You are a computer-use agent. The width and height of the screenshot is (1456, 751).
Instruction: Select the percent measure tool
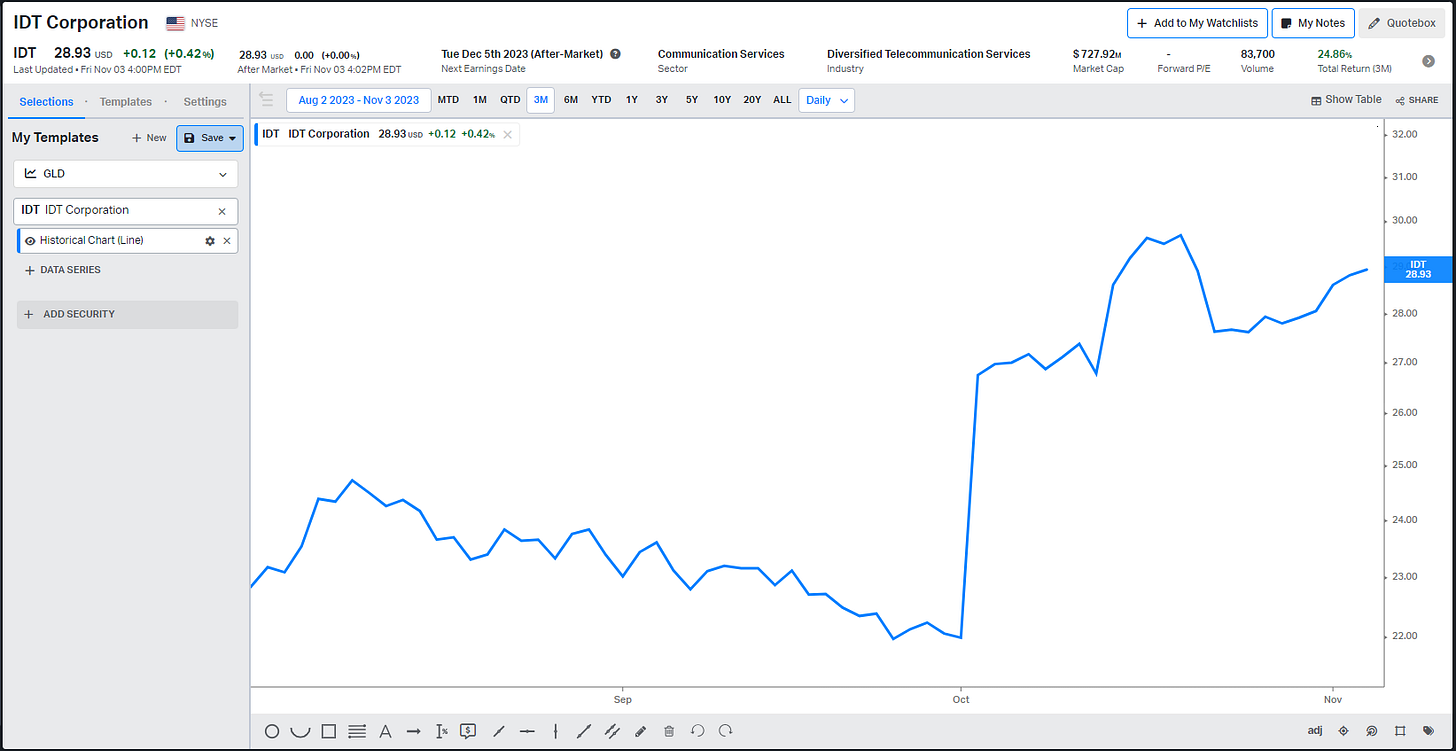[x=442, y=731]
